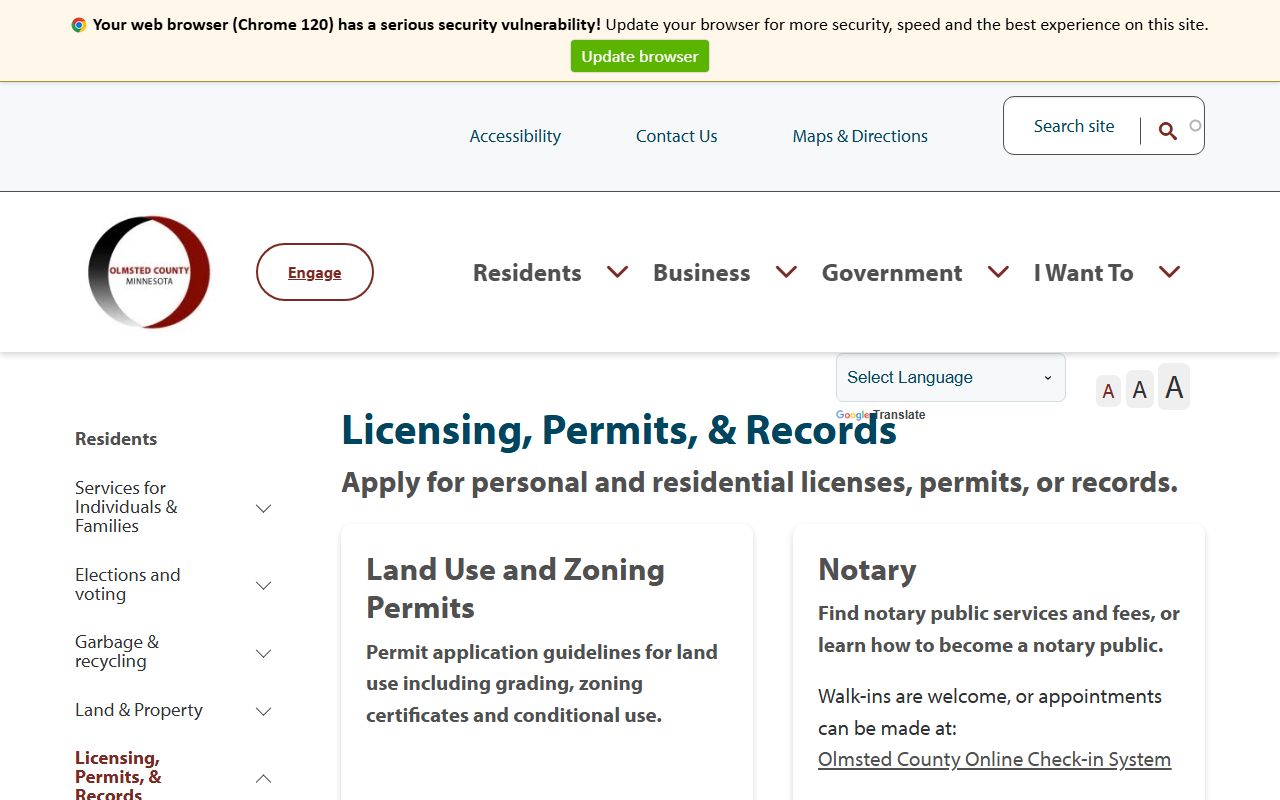The width and height of the screenshot is (1280, 800).
Task: Click the Update browser button
Action: point(640,56)
